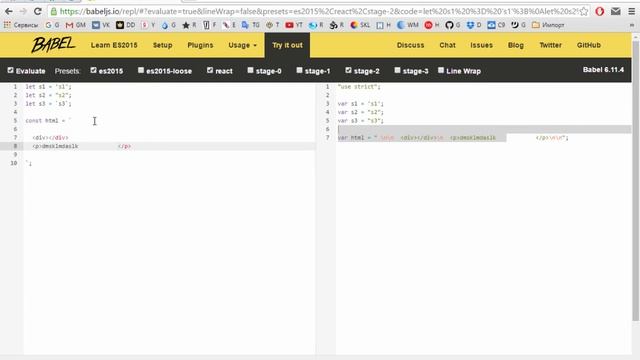Open the 'Y' bookmark

tap(148, 25)
